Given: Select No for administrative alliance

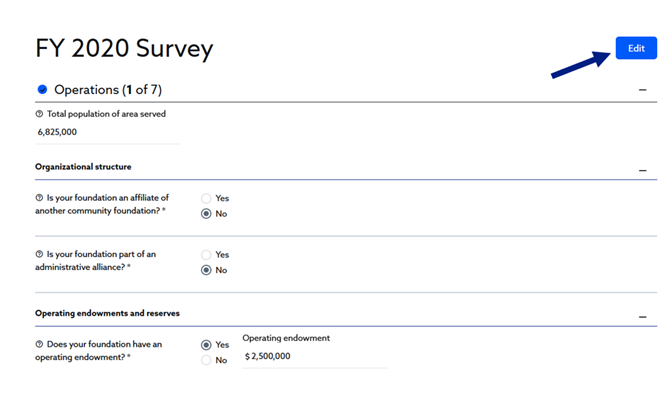Looking at the screenshot, I should click(206, 270).
